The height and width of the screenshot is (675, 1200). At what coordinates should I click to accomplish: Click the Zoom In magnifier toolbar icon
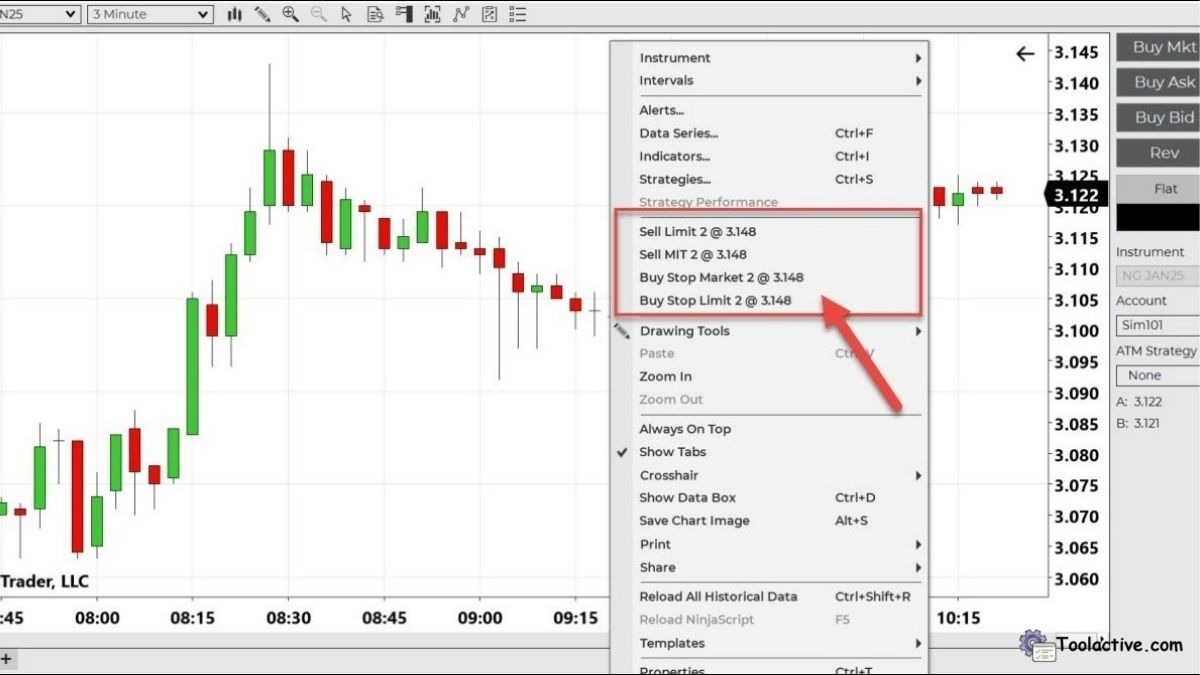click(x=291, y=14)
